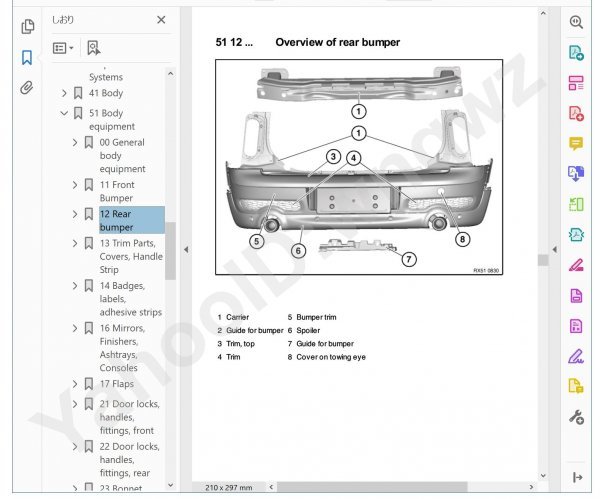600x499 pixels.
Task: Expand the 11 Front Bumper bookmark
Action: pyautogui.click(x=75, y=185)
